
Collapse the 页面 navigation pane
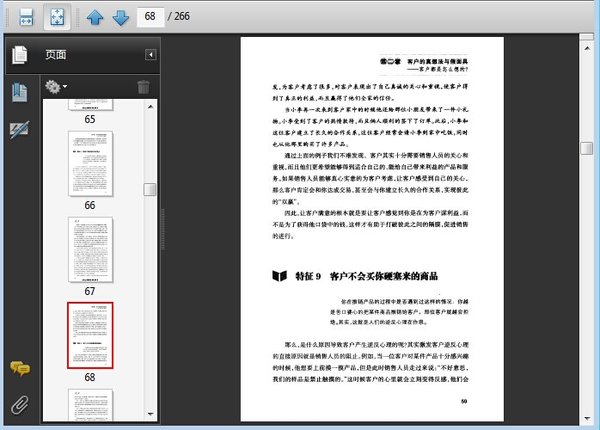pyautogui.click(x=150, y=55)
